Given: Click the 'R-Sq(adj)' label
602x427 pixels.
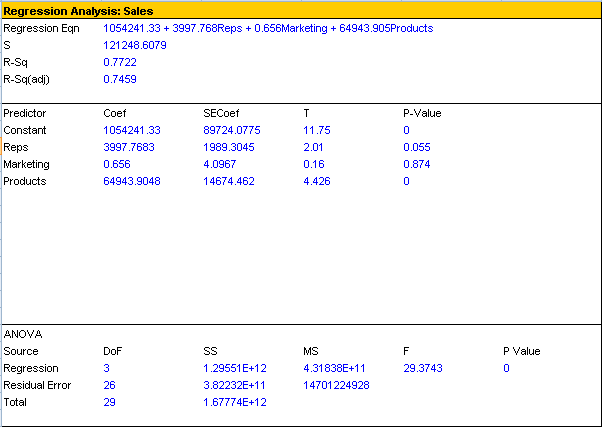Looking at the screenshot, I should (26, 79).
